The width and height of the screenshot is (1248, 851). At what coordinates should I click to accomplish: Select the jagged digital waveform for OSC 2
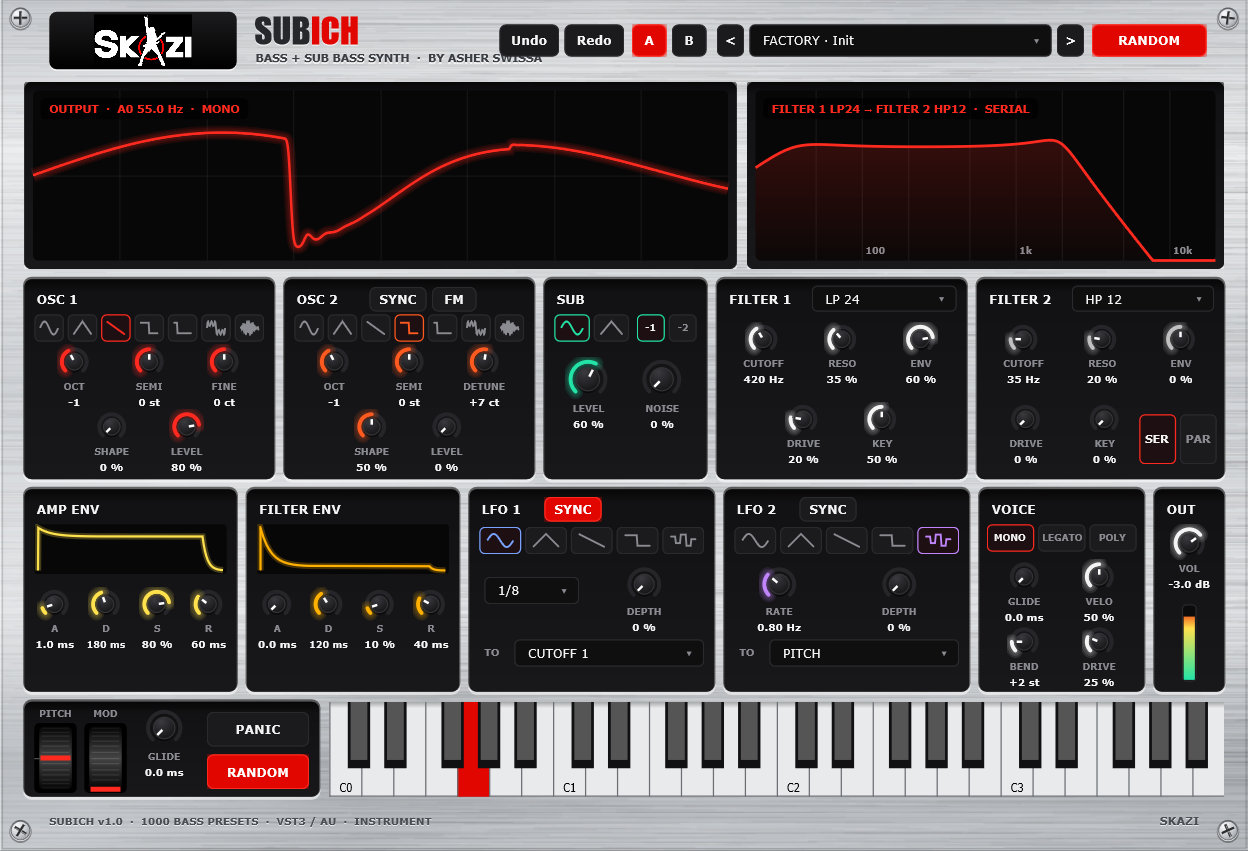(x=476, y=327)
